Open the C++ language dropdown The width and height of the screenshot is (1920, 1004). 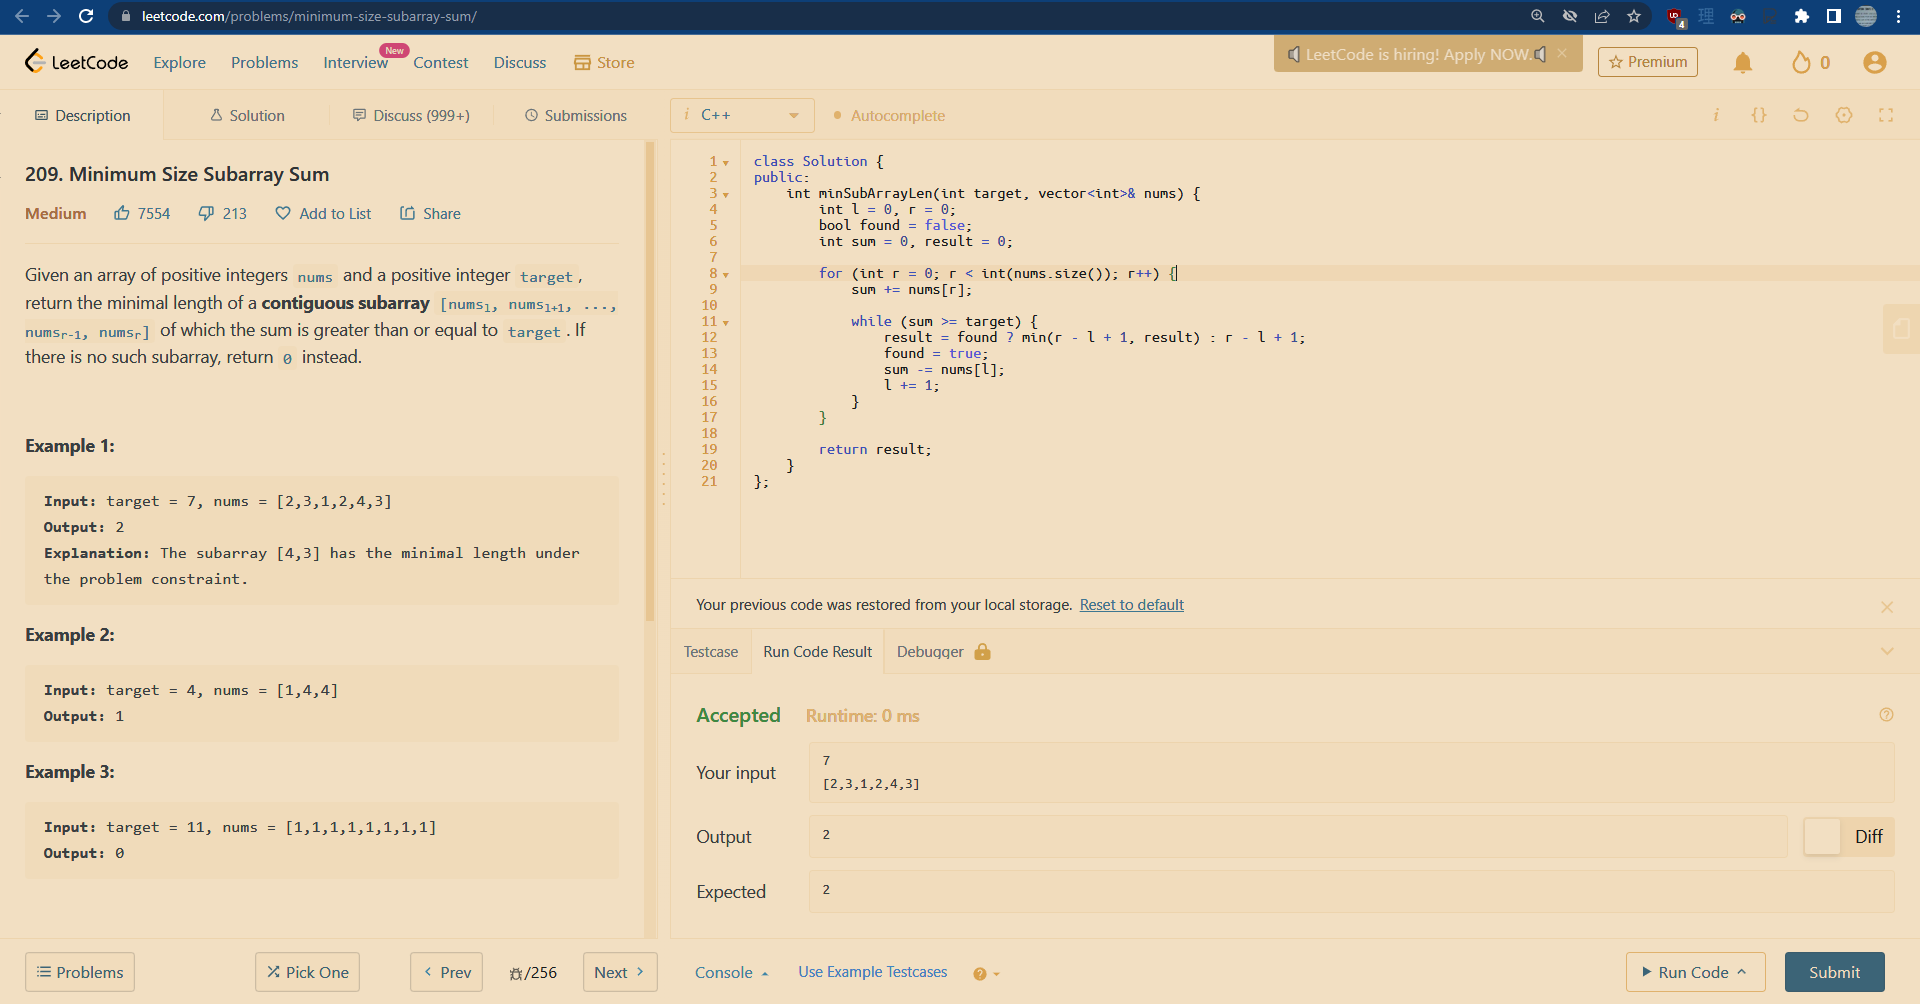[742, 115]
